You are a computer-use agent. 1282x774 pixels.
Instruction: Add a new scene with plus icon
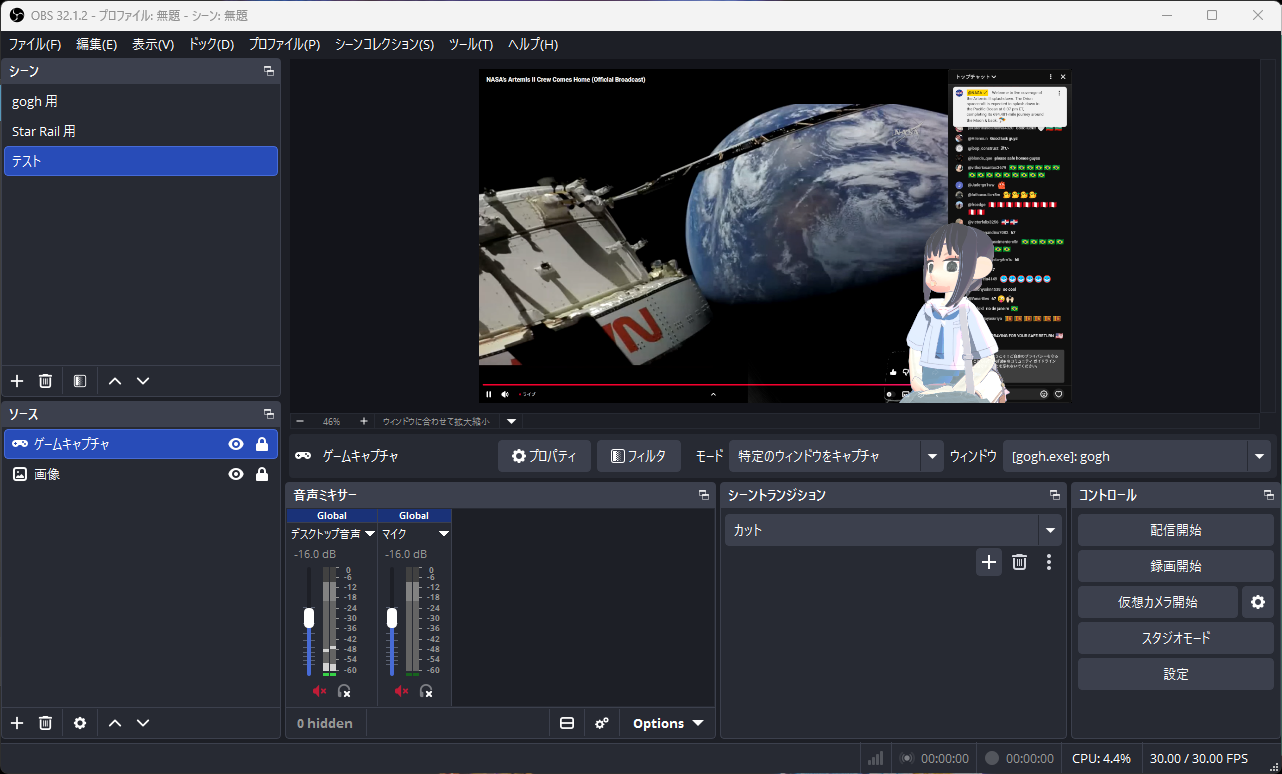click(x=17, y=381)
